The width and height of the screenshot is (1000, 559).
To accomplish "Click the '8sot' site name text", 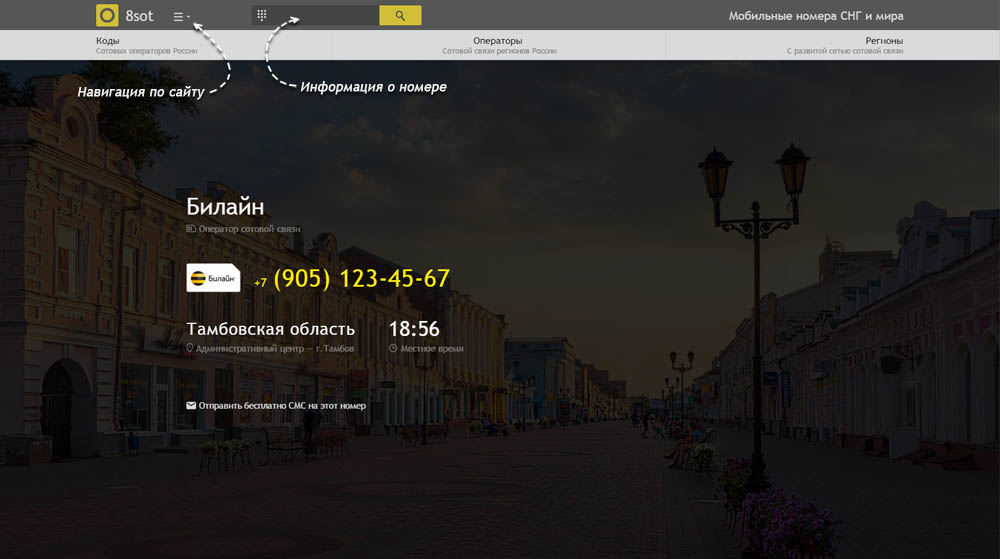I will pos(139,16).
